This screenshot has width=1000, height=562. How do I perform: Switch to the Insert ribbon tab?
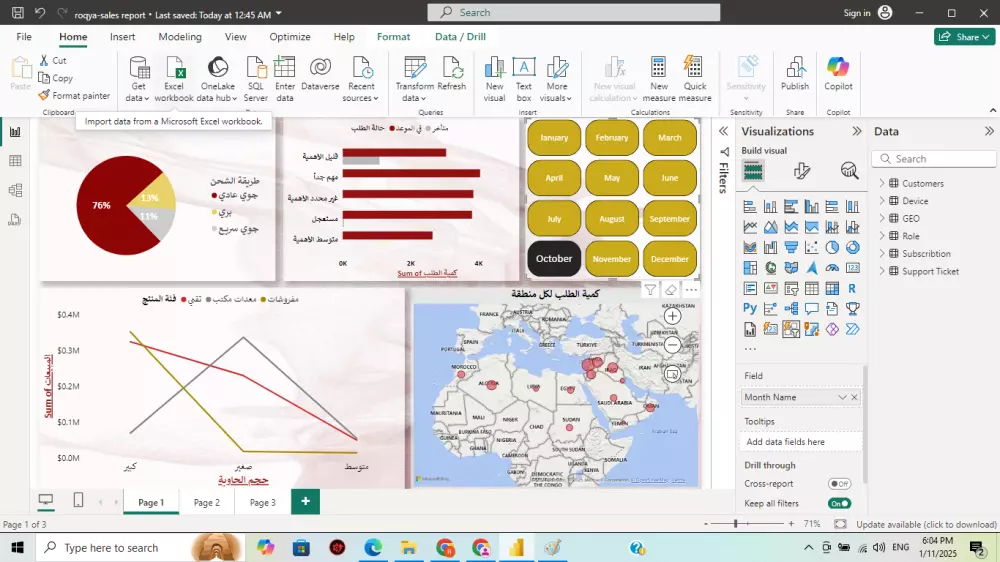click(122, 37)
